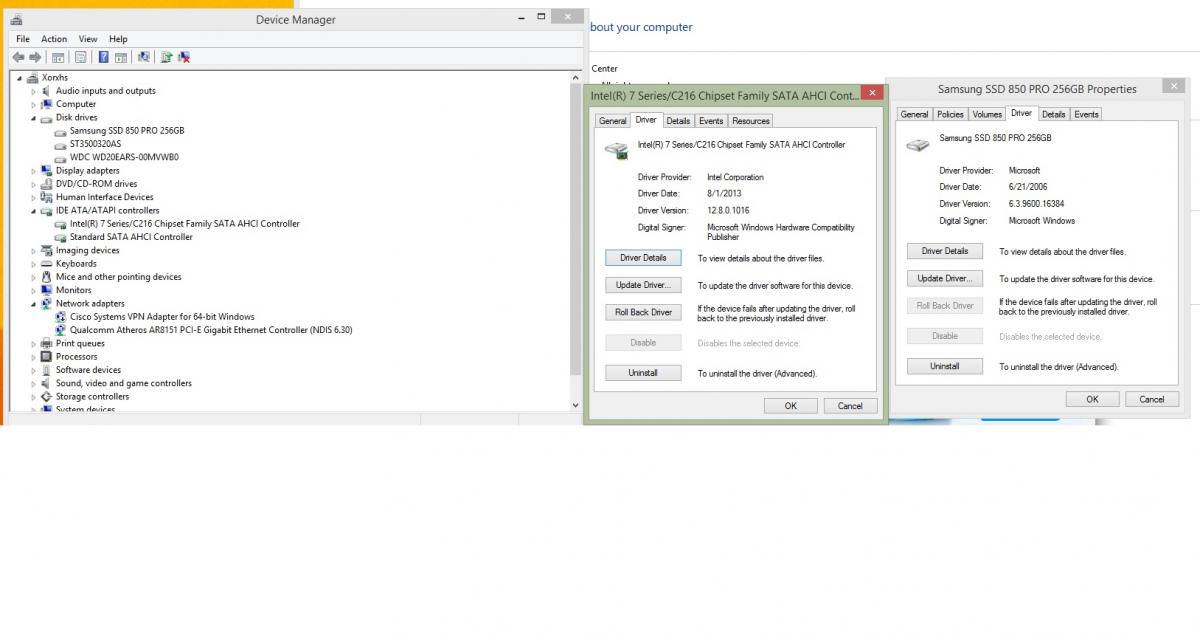Click the network icon beside Cisco Systems VPN Adapter
1200x638 pixels.
(x=61, y=317)
